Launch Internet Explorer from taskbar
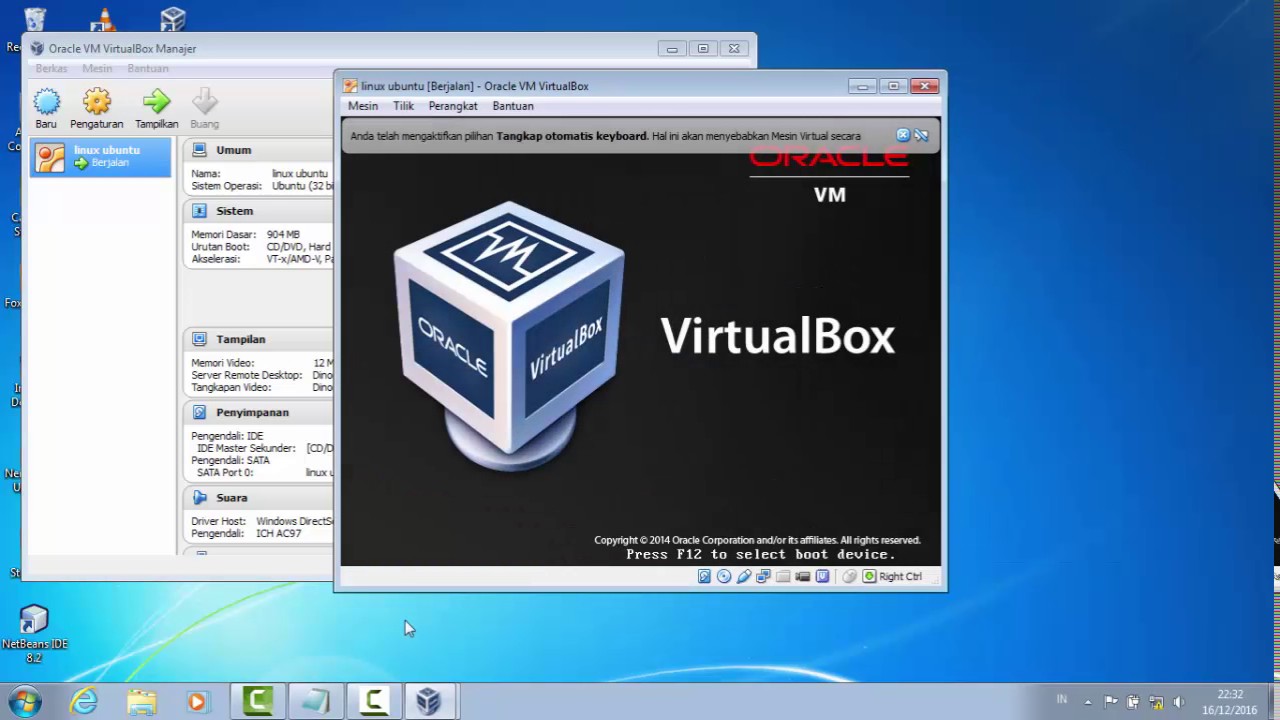1280x720 pixels. (x=84, y=701)
